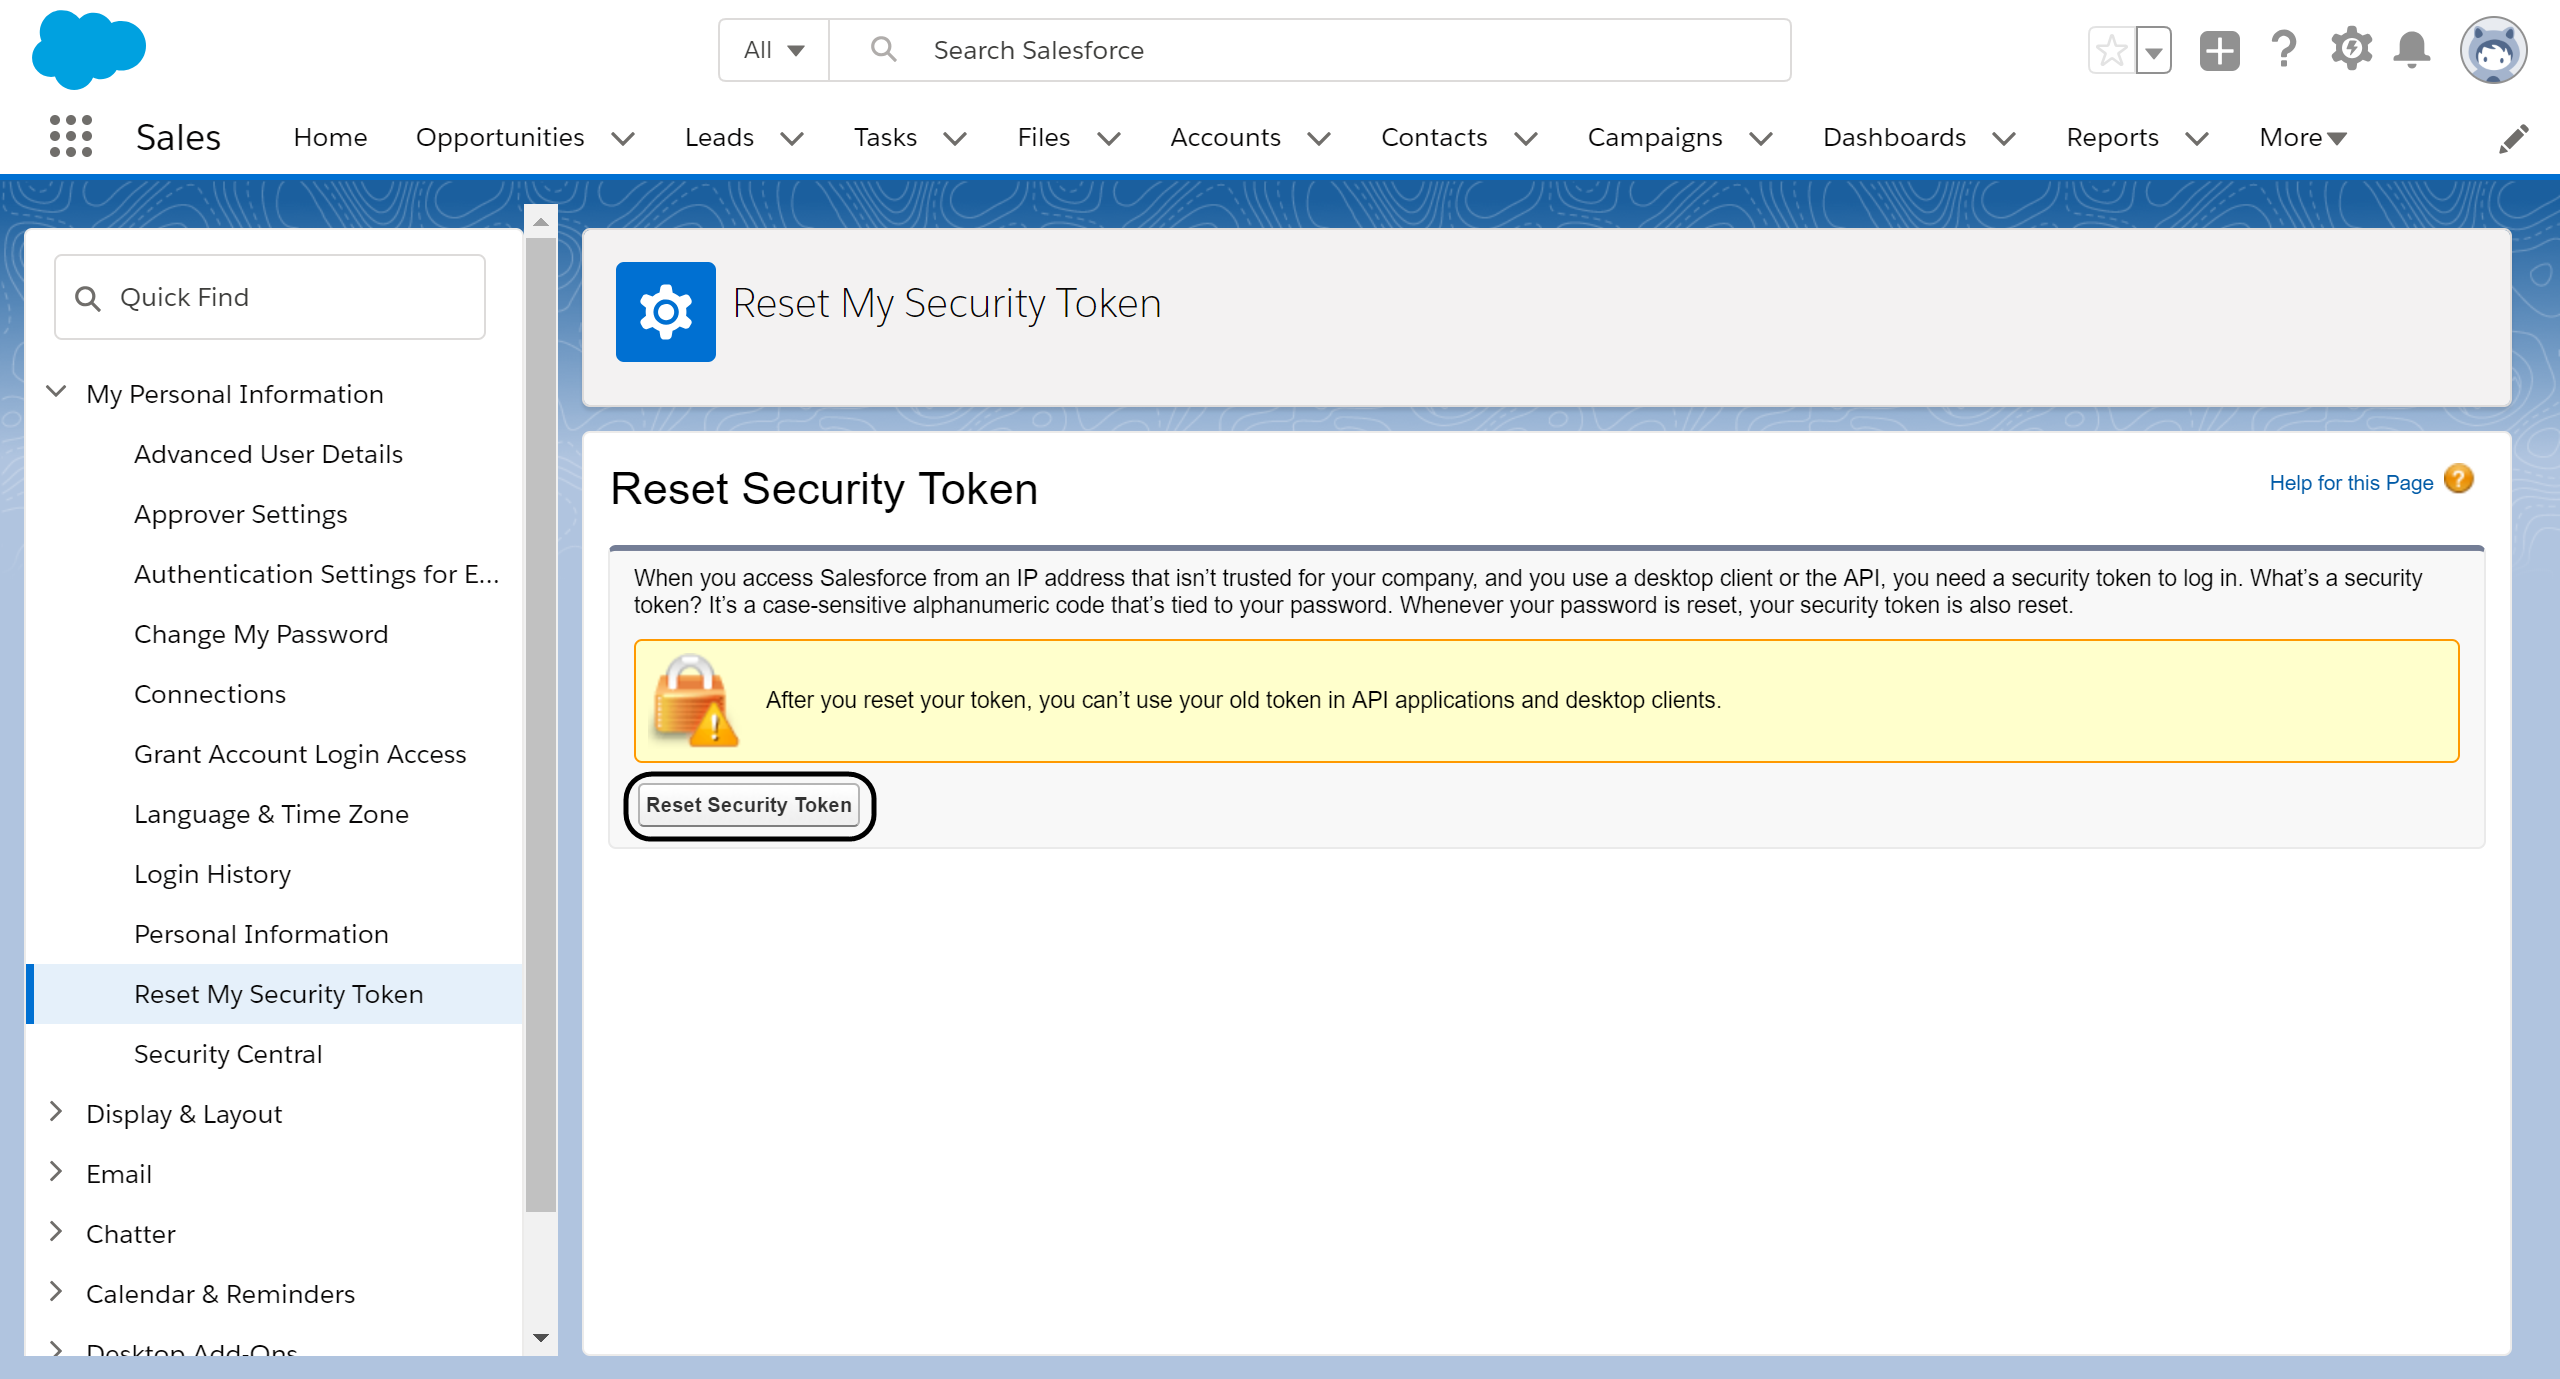The image size is (2560, 1379).
Task: Expand the Display & Layout section
Action: coord(57,1112)
